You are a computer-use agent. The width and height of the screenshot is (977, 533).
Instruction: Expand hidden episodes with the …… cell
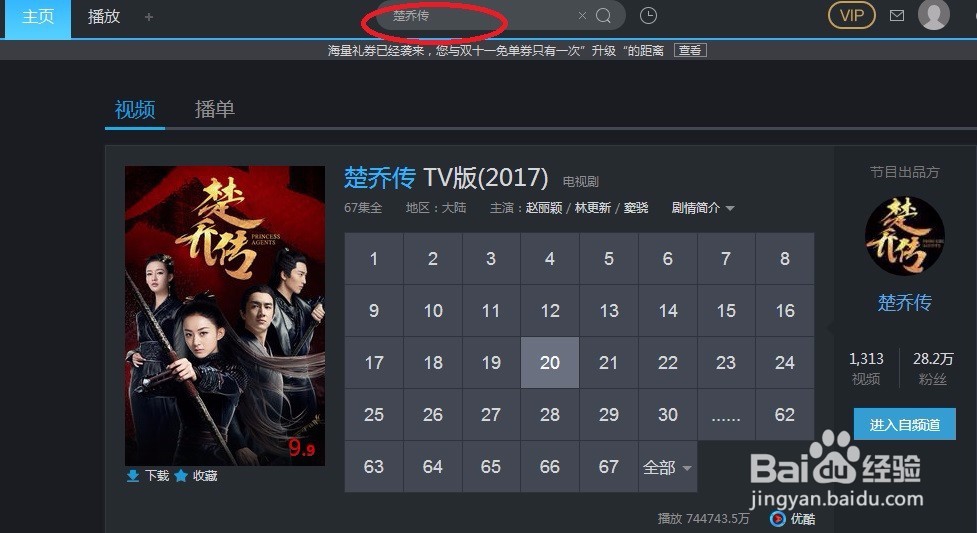coord(726,415)
